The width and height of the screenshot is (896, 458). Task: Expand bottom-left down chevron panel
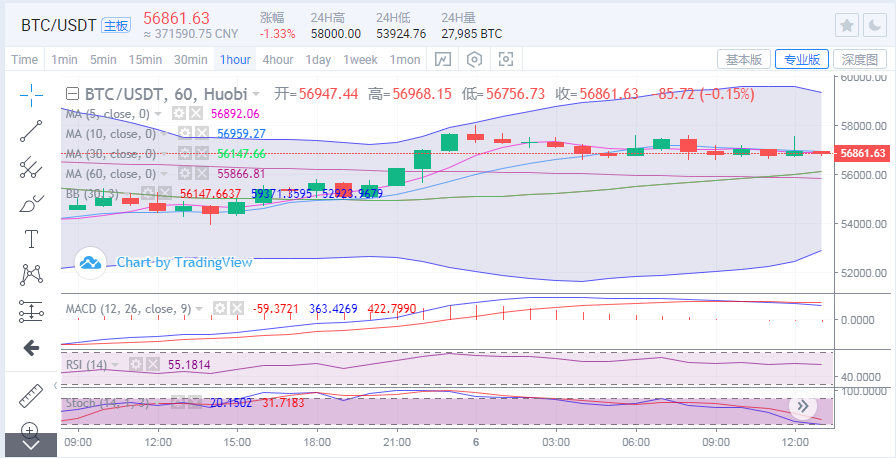coord(31,445)
